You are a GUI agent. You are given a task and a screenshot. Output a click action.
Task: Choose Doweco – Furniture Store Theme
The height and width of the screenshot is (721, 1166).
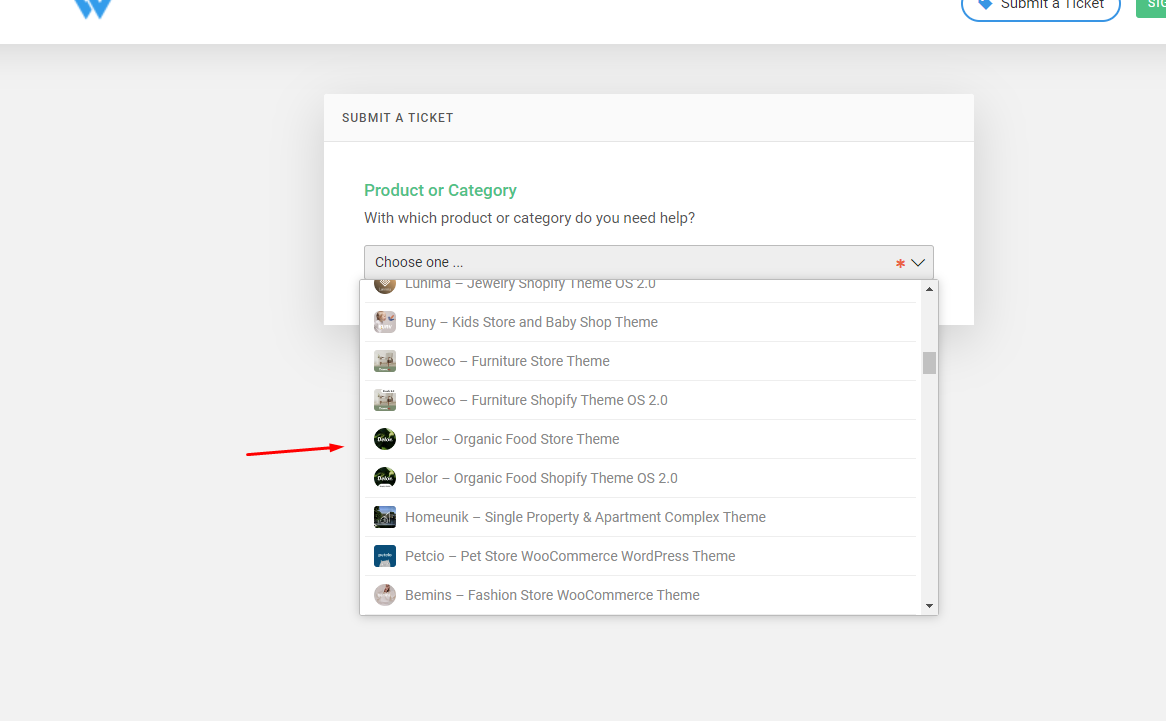[640, 361]
